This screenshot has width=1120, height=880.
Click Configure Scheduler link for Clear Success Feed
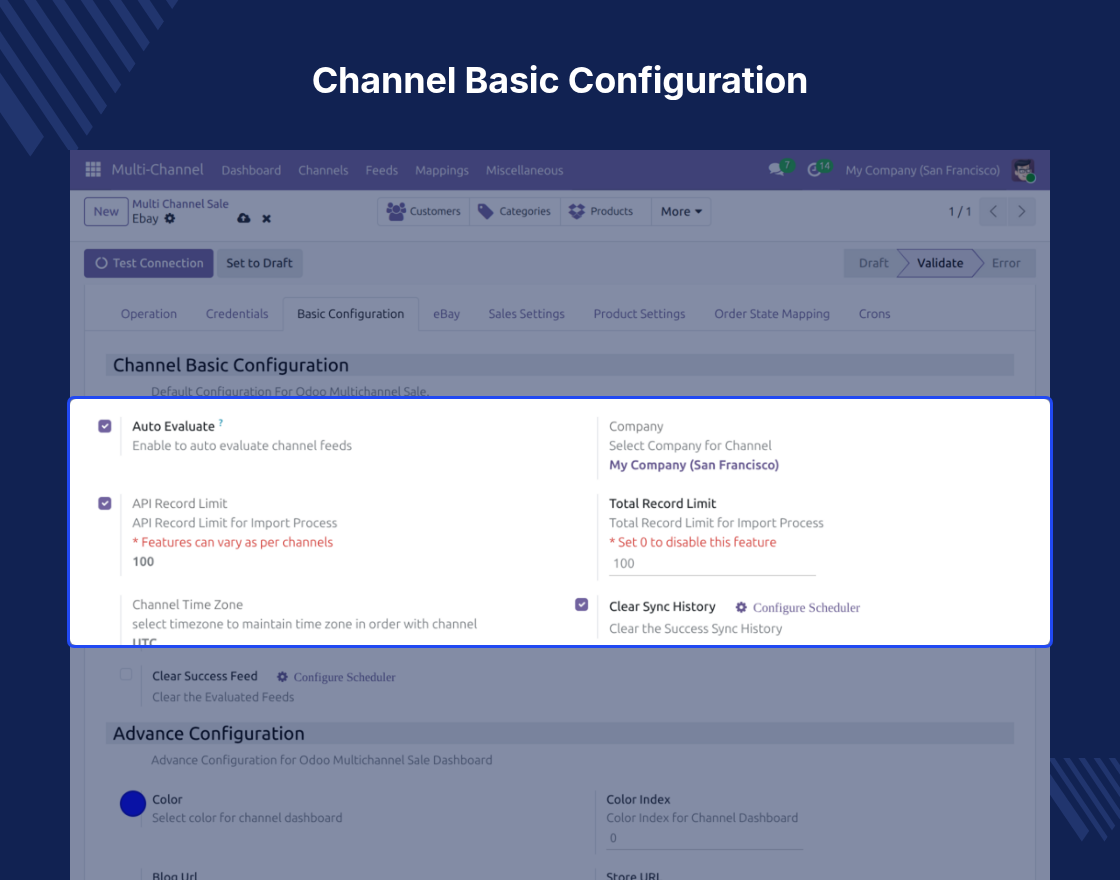coord(344,677)
